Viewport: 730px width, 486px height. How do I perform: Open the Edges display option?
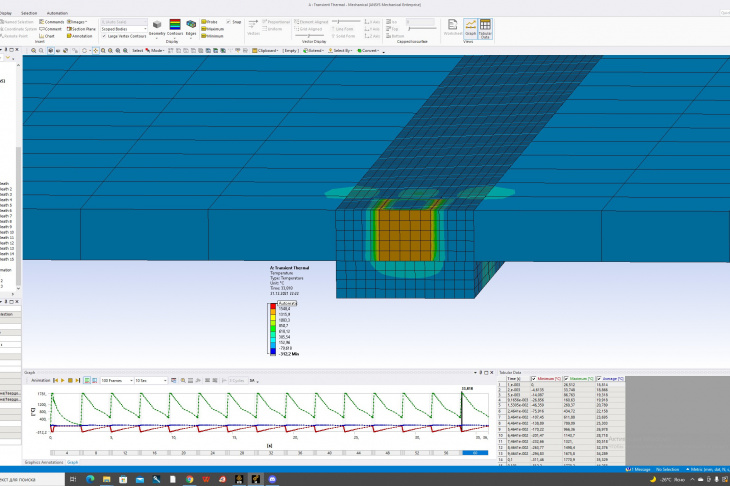point(191,27)
